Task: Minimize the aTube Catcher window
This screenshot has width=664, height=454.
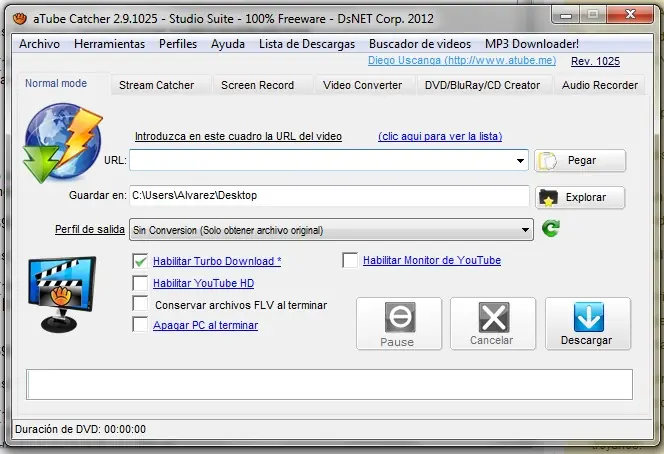Action: [566, 16]
